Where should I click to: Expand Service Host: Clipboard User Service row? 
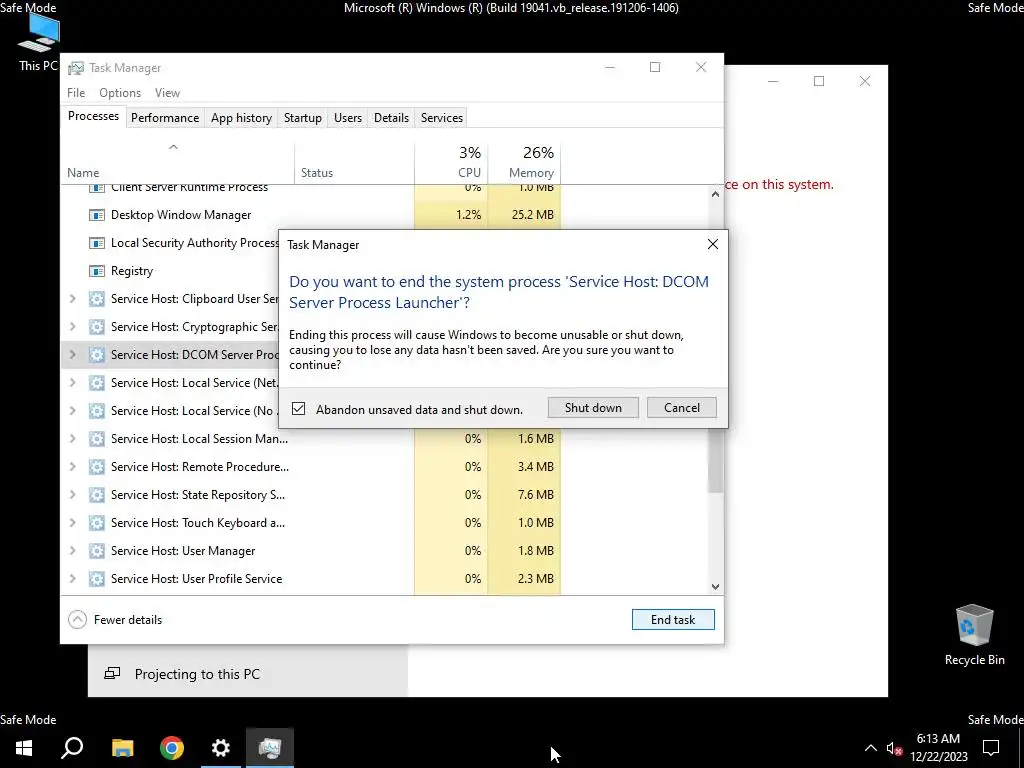(72, 299)
